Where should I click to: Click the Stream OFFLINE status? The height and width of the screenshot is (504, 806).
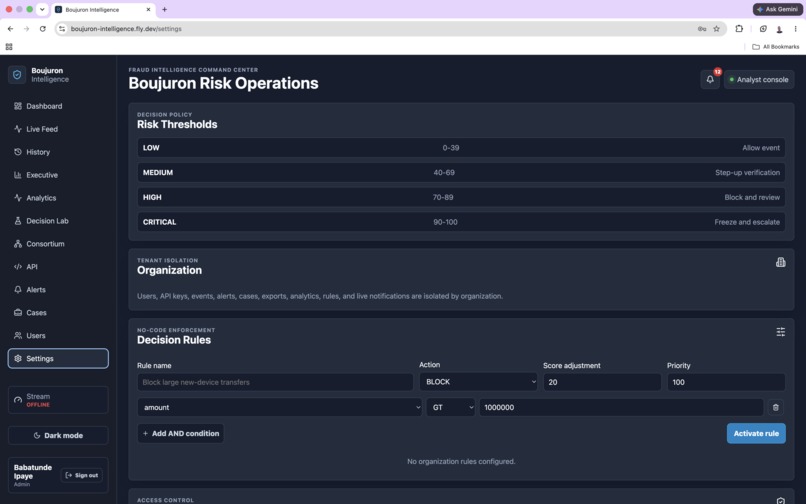(x=38, y=405)
